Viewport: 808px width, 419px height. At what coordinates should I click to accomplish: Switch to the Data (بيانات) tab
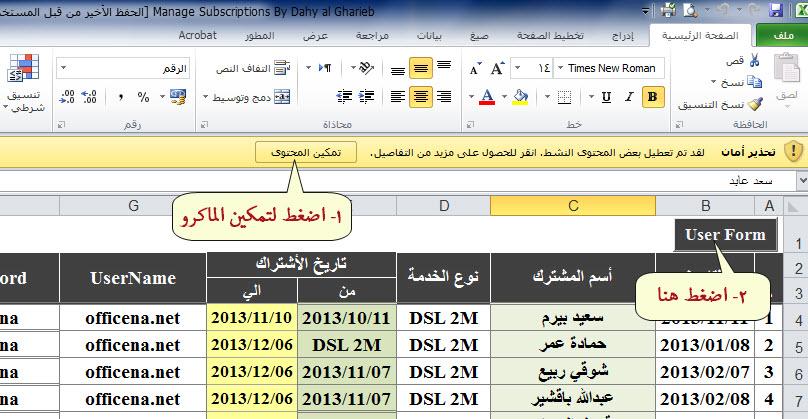(429, 36)
